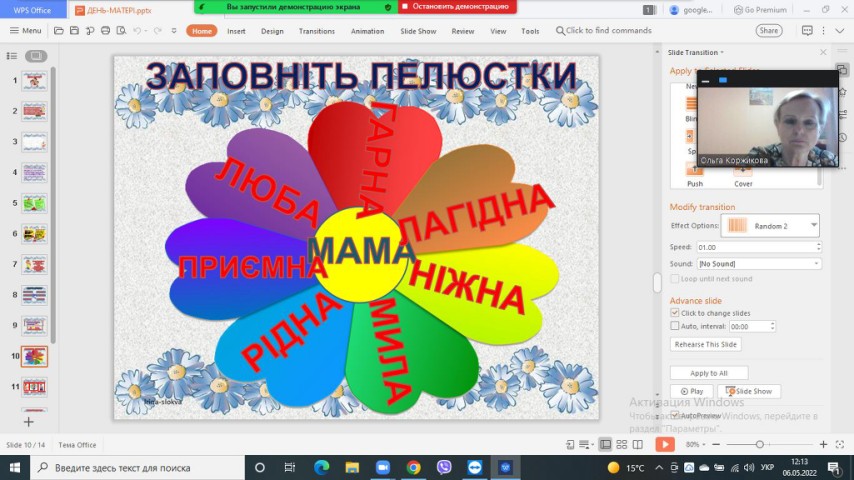
Task: Start slideshow with orange play button
Action: click(x=664, y=444)
